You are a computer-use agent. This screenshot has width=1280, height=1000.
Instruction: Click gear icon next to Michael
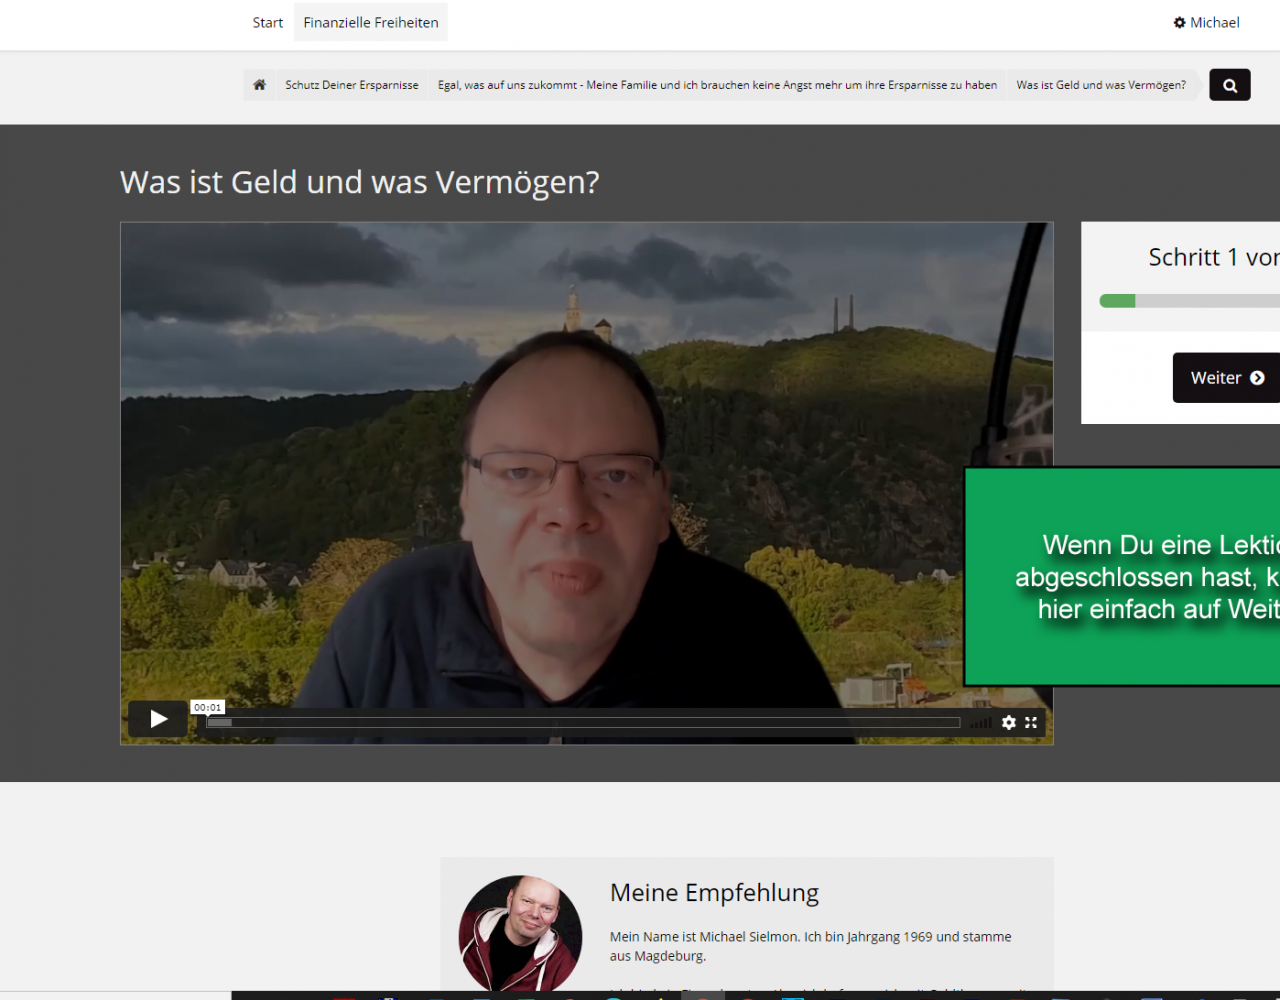[1179, 22]
